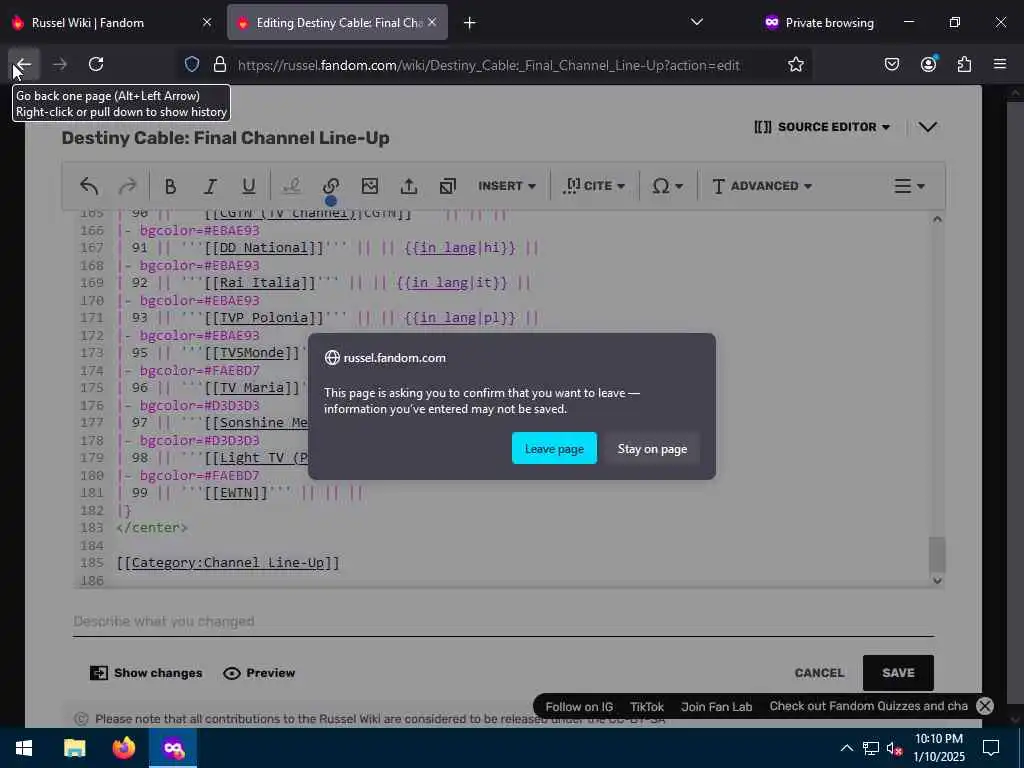Click the TVP Polonia wikilink text
This screenshot has width=1024, height=768.
point(263,318)
